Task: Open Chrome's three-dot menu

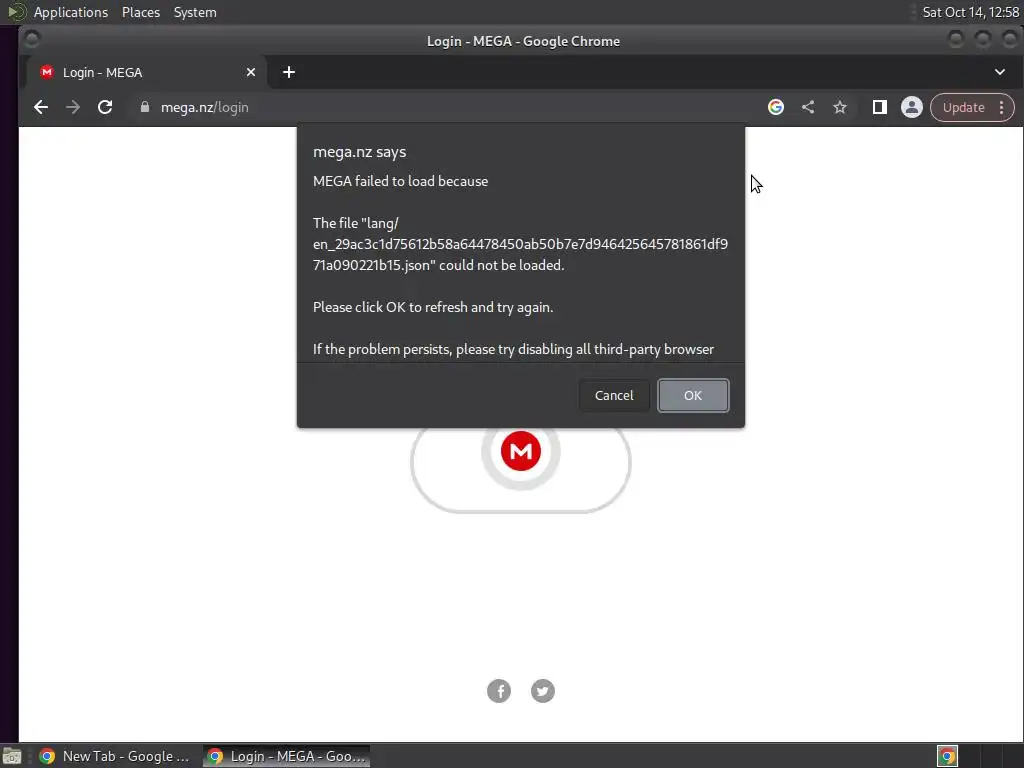Action: coord(1002,107)
